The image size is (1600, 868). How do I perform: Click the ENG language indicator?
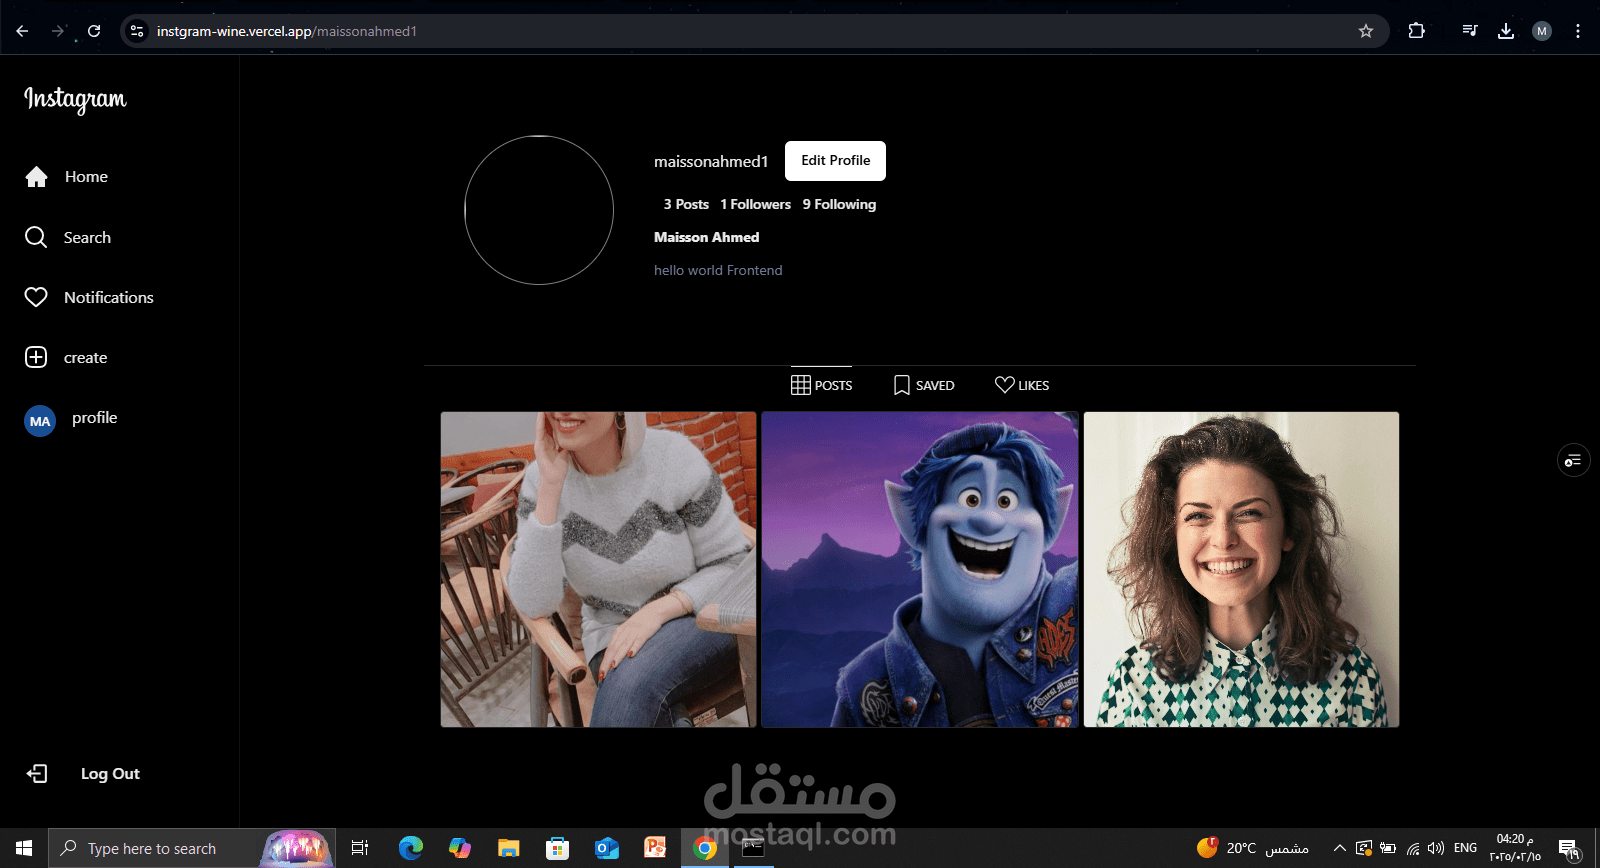(x=1465, y=848)
